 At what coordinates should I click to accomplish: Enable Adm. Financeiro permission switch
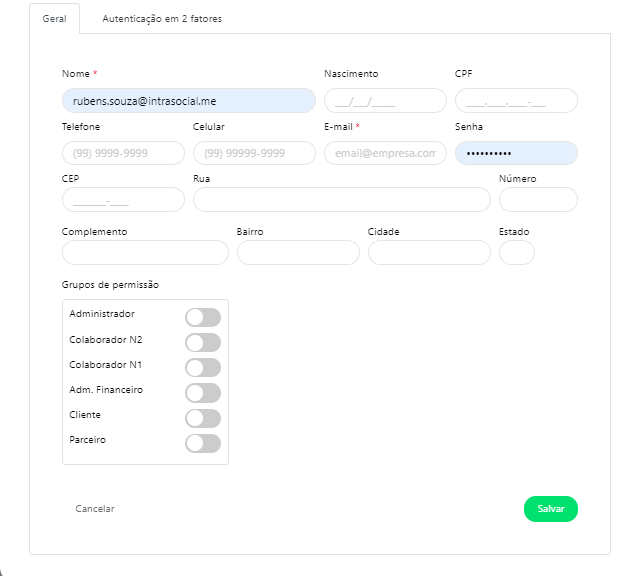coord(203,392)
